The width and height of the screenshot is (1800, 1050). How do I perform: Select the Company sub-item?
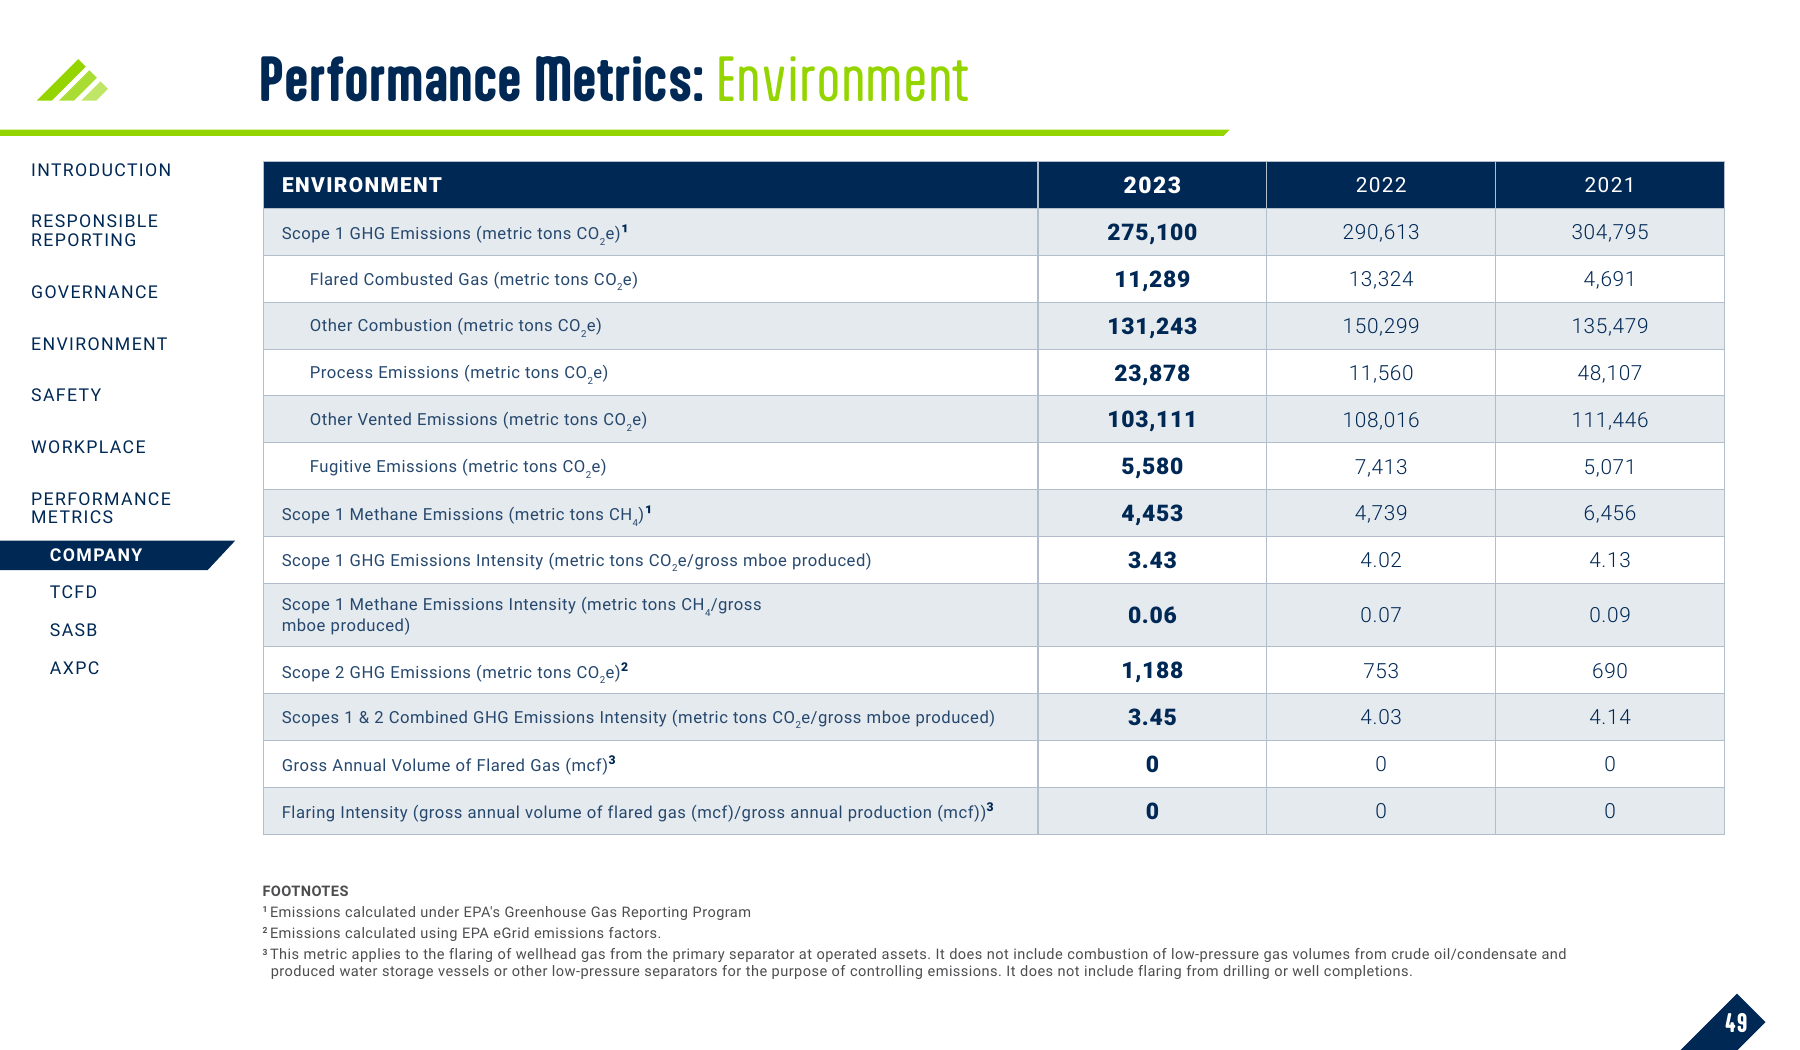pos(96,555)
